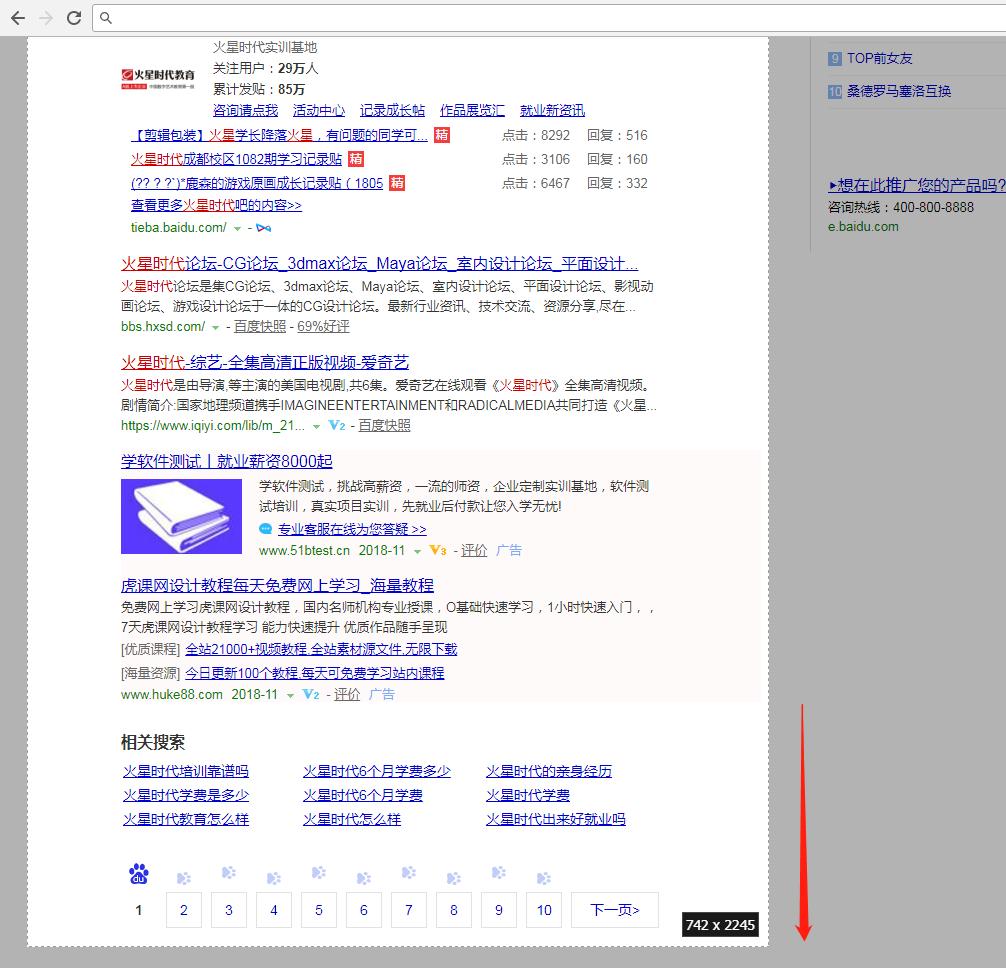The height and width of the screenshot is (968, 1006).
Task: Click the red badge on the 成都校区 record thread
Action: pos(356,158)
